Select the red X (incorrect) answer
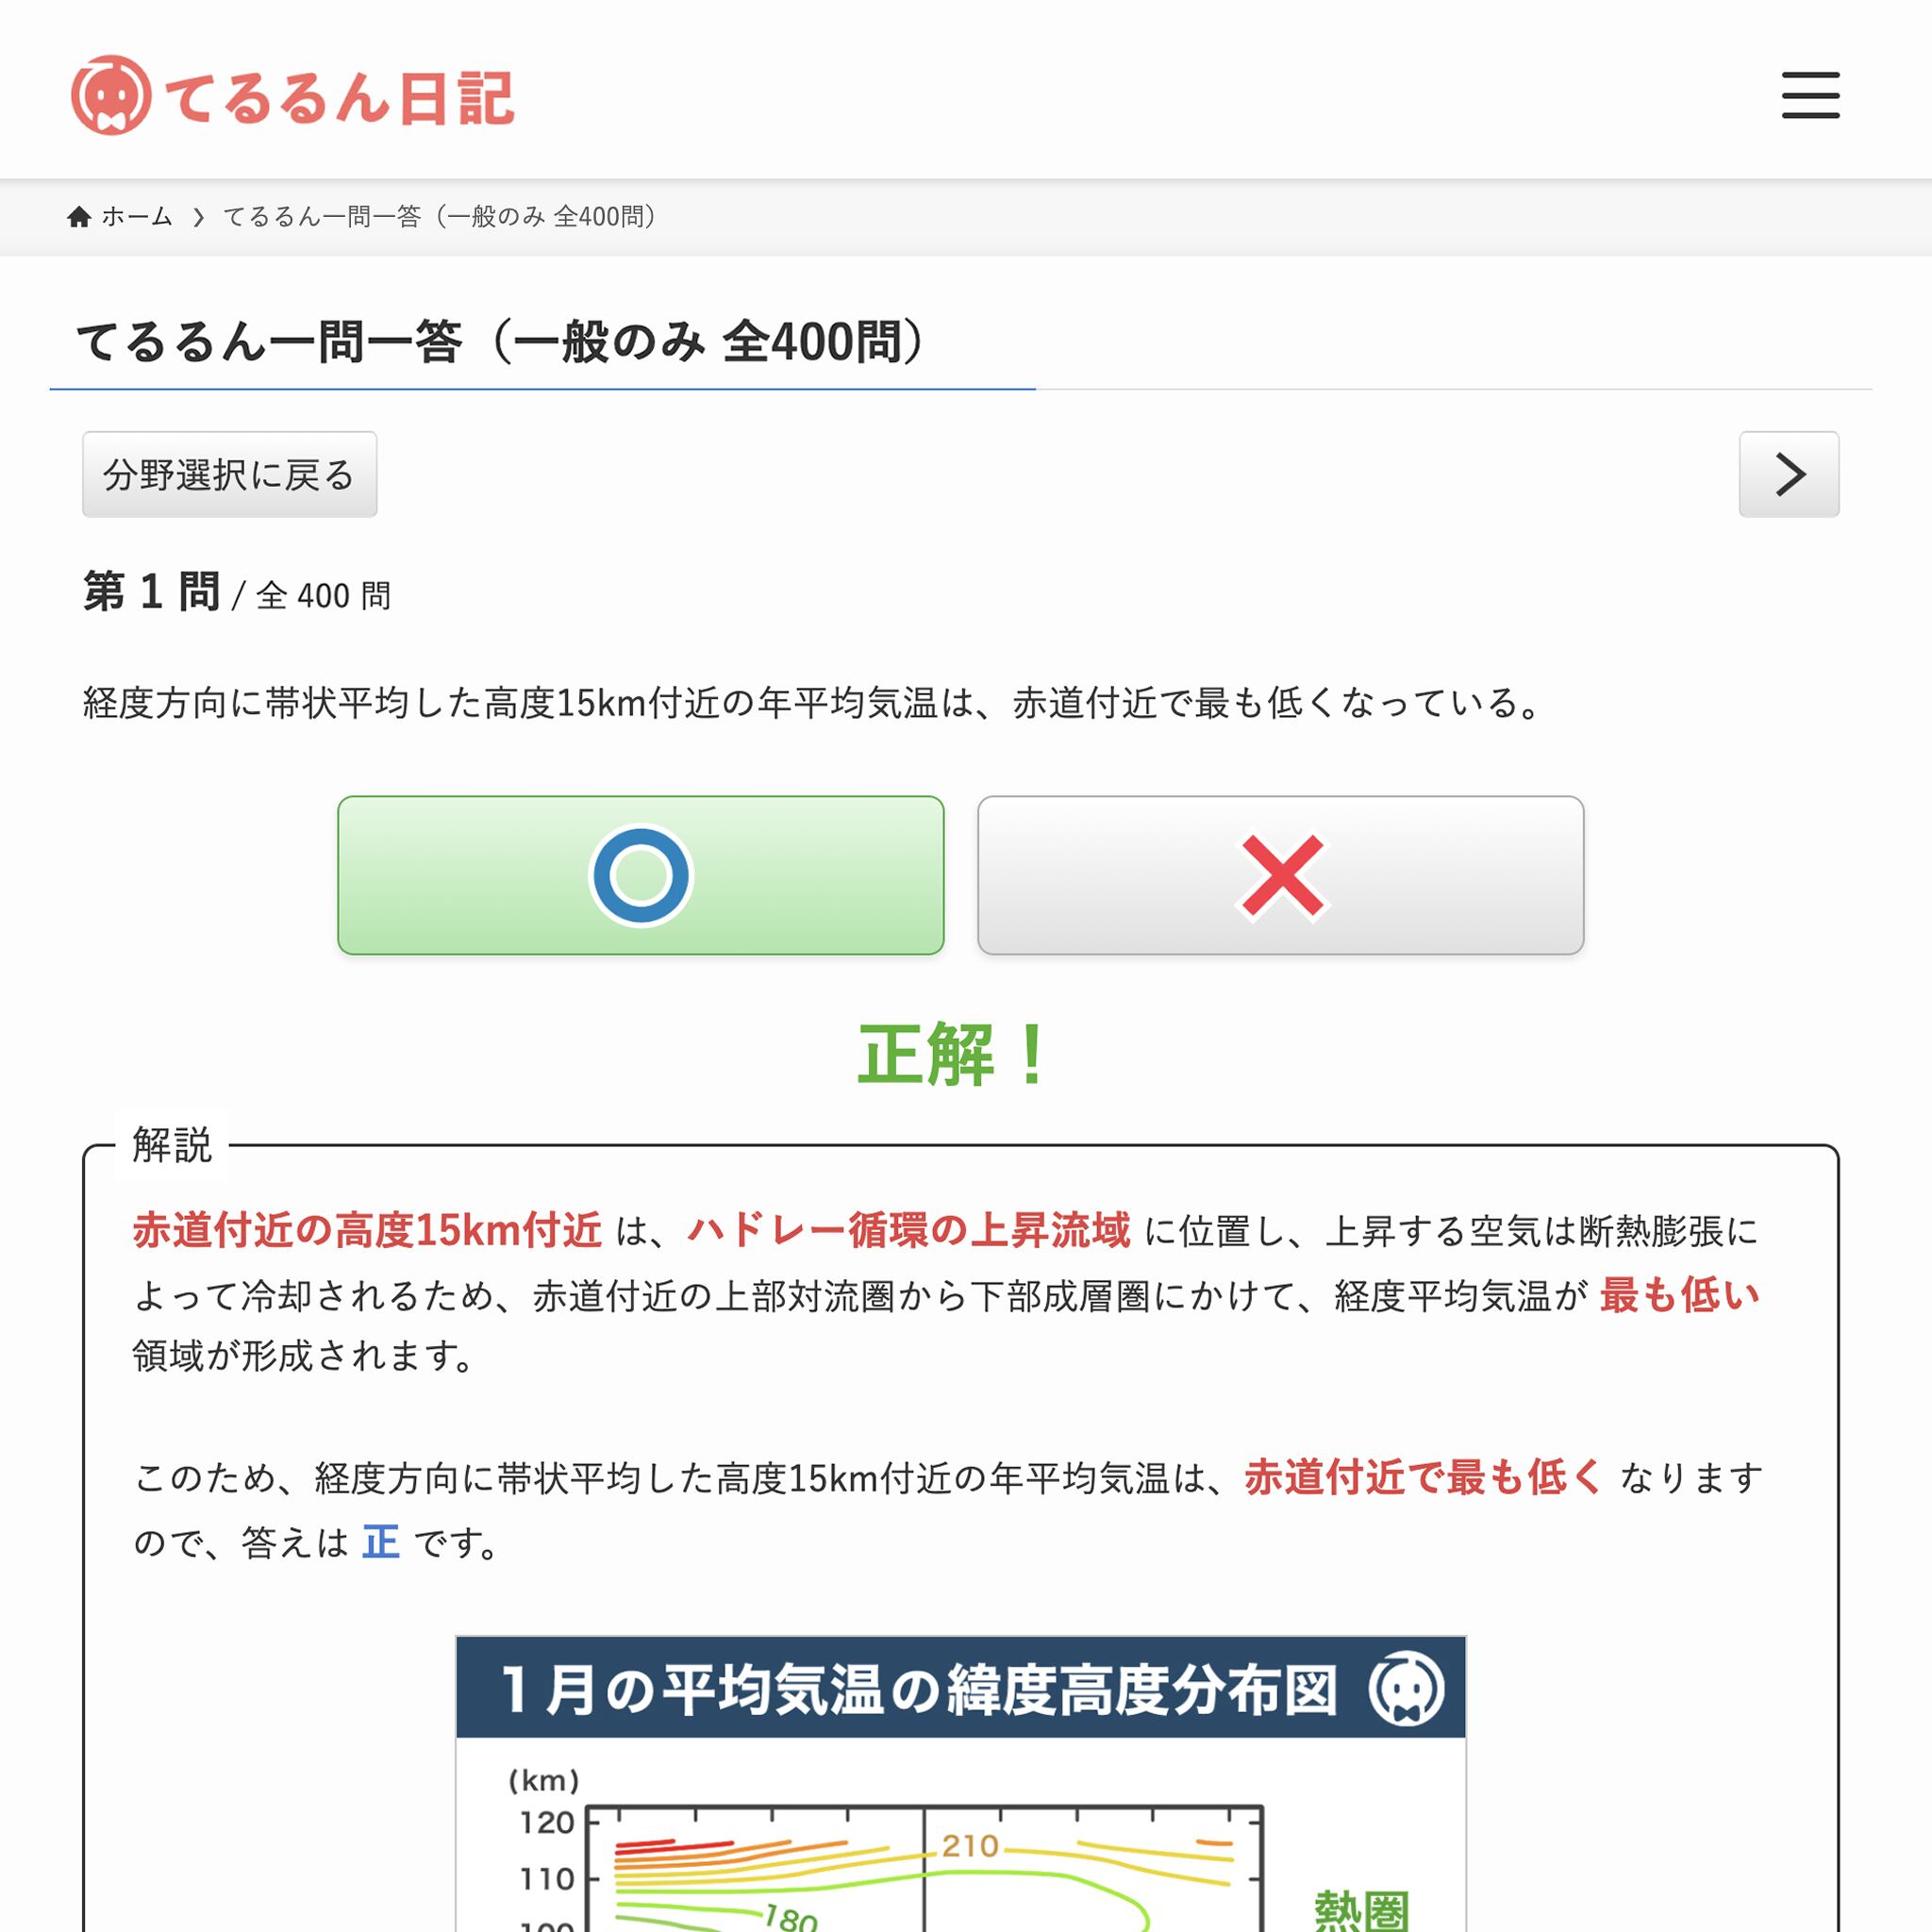The width and height of the screenshot is (1932, 1932). coord(1280,875)
